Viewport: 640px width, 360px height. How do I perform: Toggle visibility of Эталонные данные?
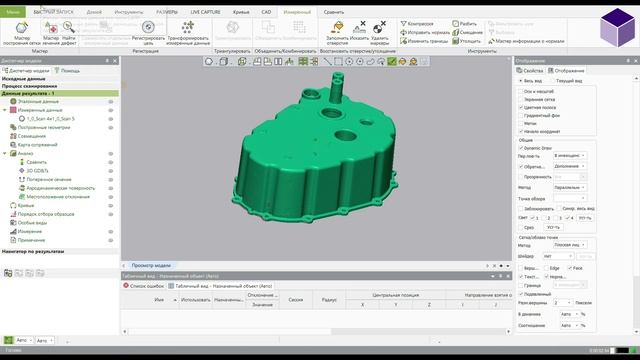[111, 102]
